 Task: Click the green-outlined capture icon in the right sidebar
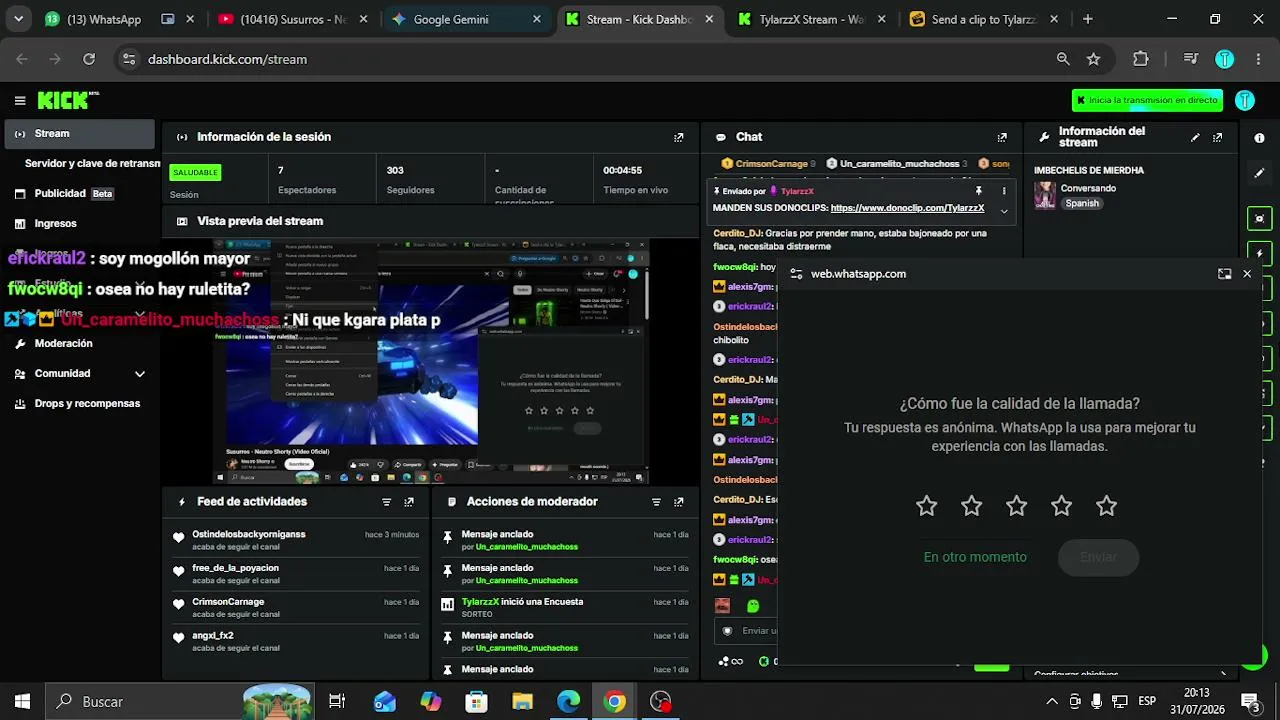tap(1259, 218)
